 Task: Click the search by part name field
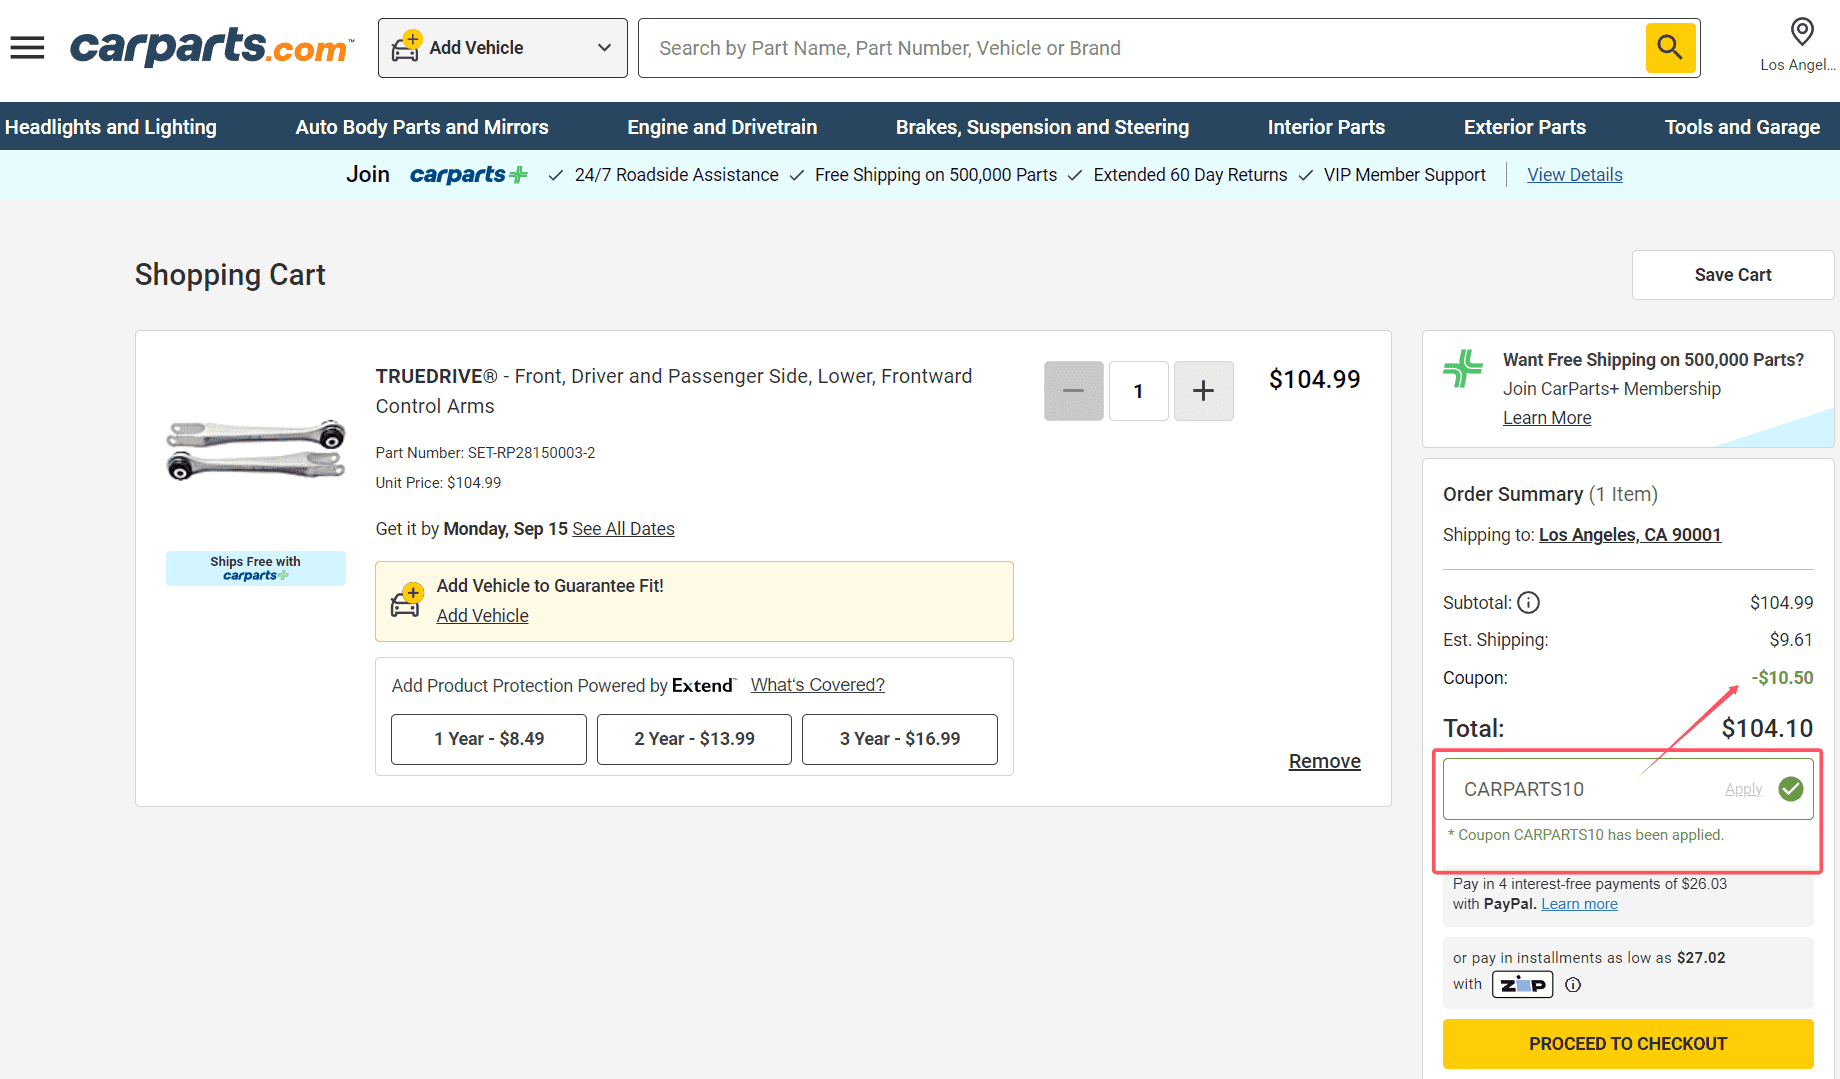click(1140, 48)
